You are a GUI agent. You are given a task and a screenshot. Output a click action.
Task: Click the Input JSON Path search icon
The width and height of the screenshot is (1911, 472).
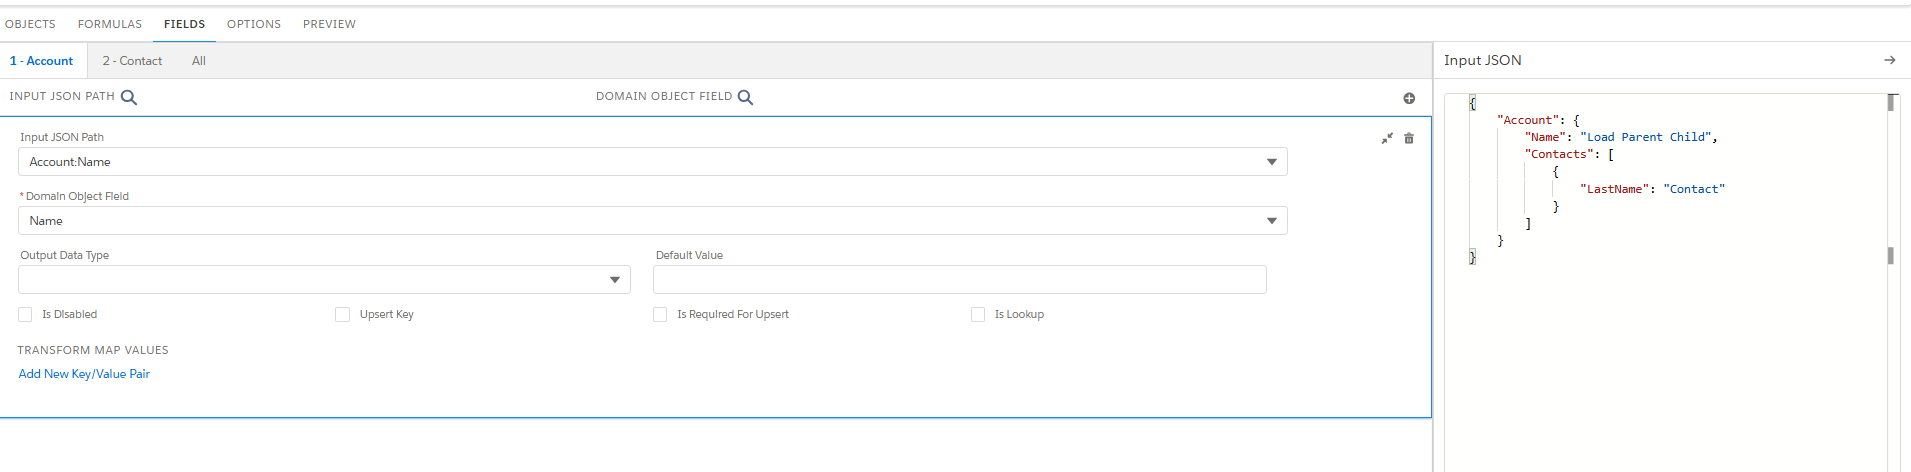click(129, 97)
